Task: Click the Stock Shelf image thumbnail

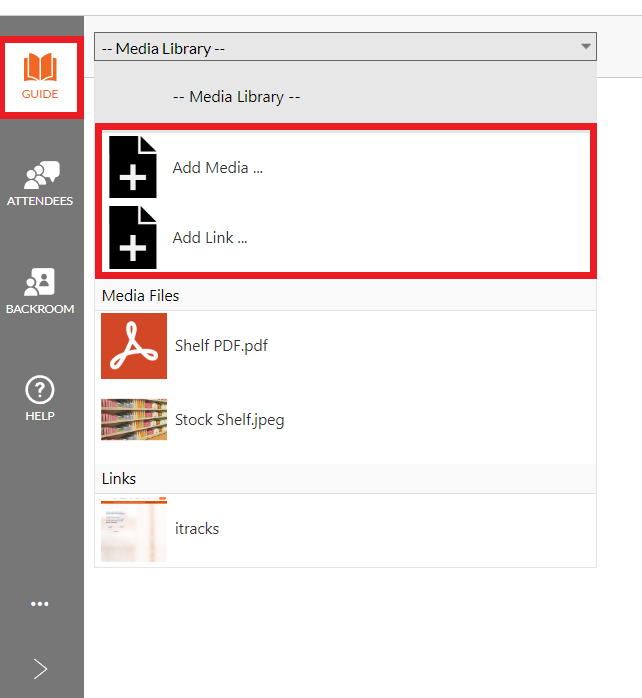Action: point(134,419)
